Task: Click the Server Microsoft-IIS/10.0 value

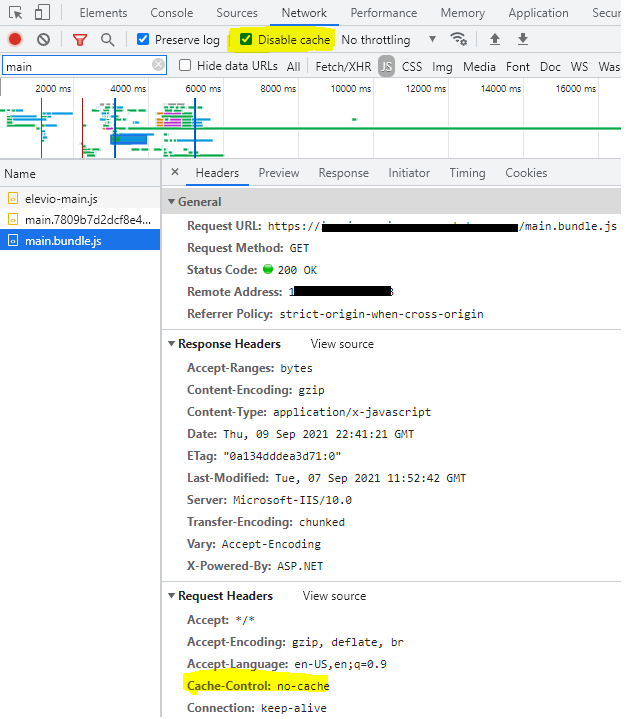Action: point(292,500)
